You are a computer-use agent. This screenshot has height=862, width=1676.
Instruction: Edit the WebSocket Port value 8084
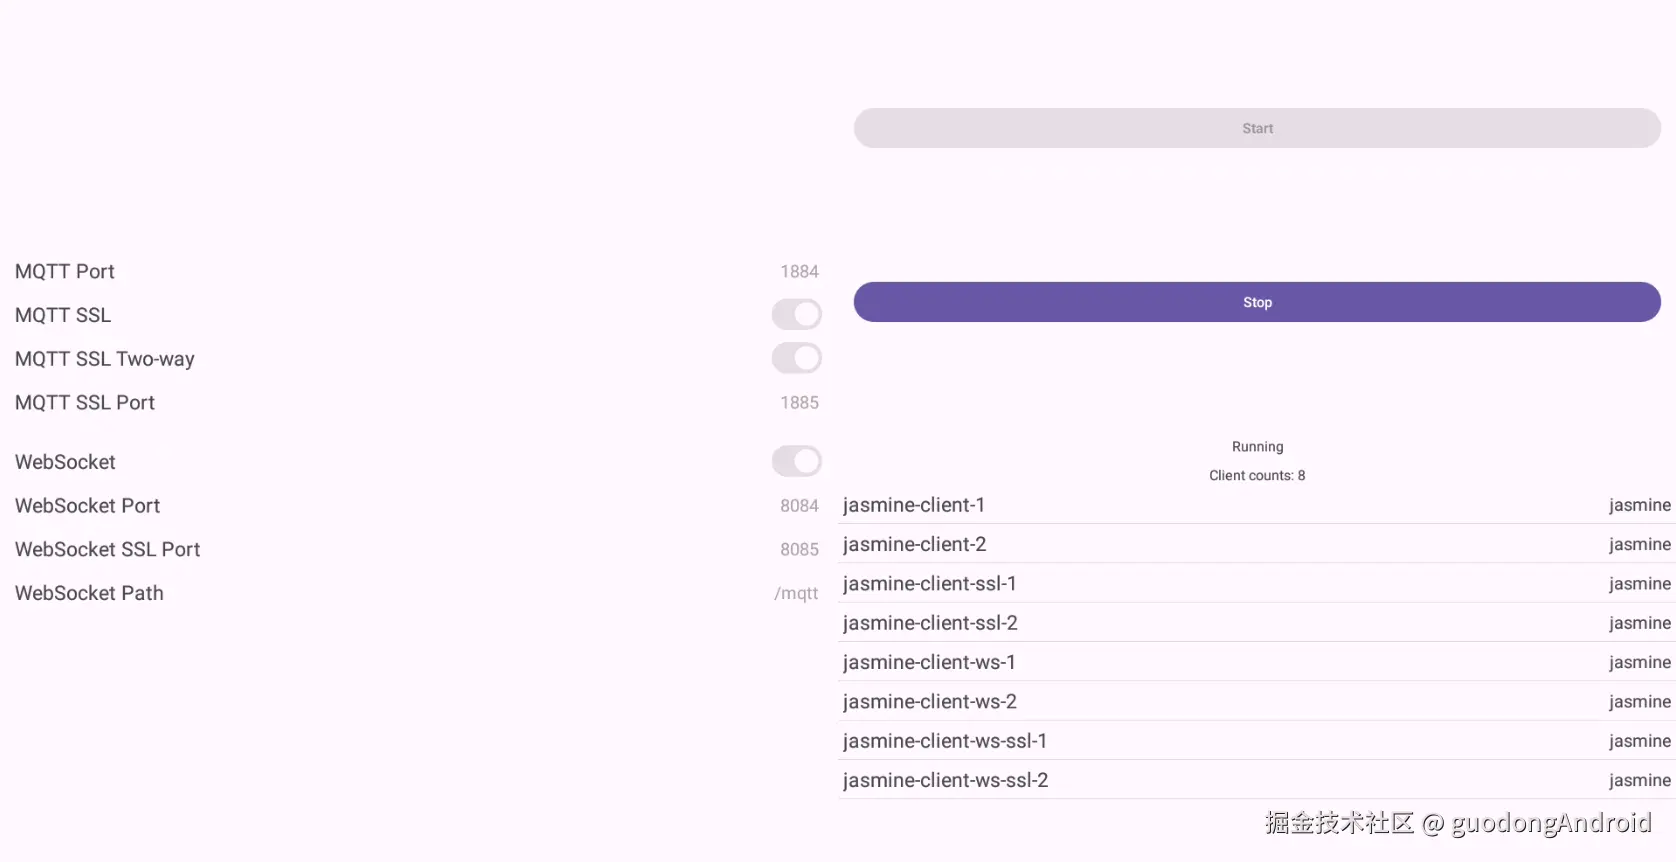coord(799,506)
